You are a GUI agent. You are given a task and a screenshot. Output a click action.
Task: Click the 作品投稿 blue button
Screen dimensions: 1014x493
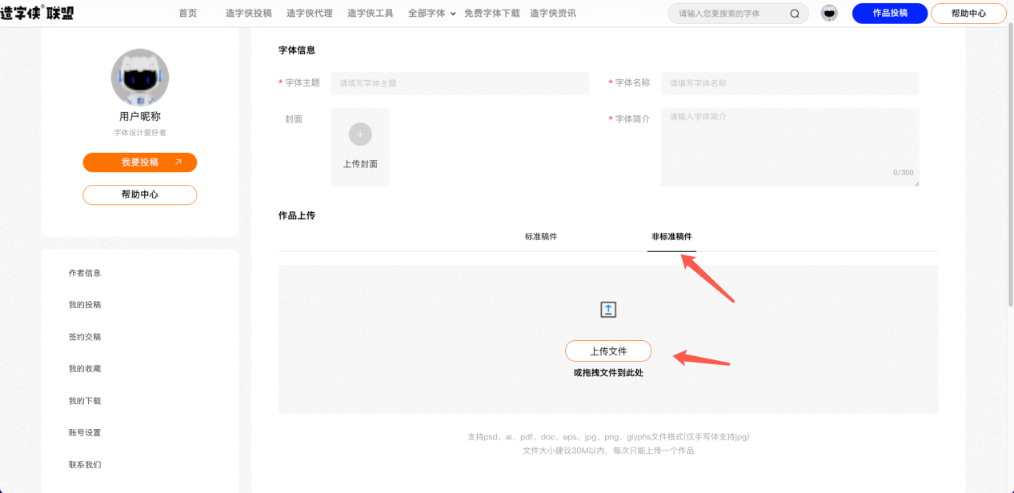click(889, 14)
